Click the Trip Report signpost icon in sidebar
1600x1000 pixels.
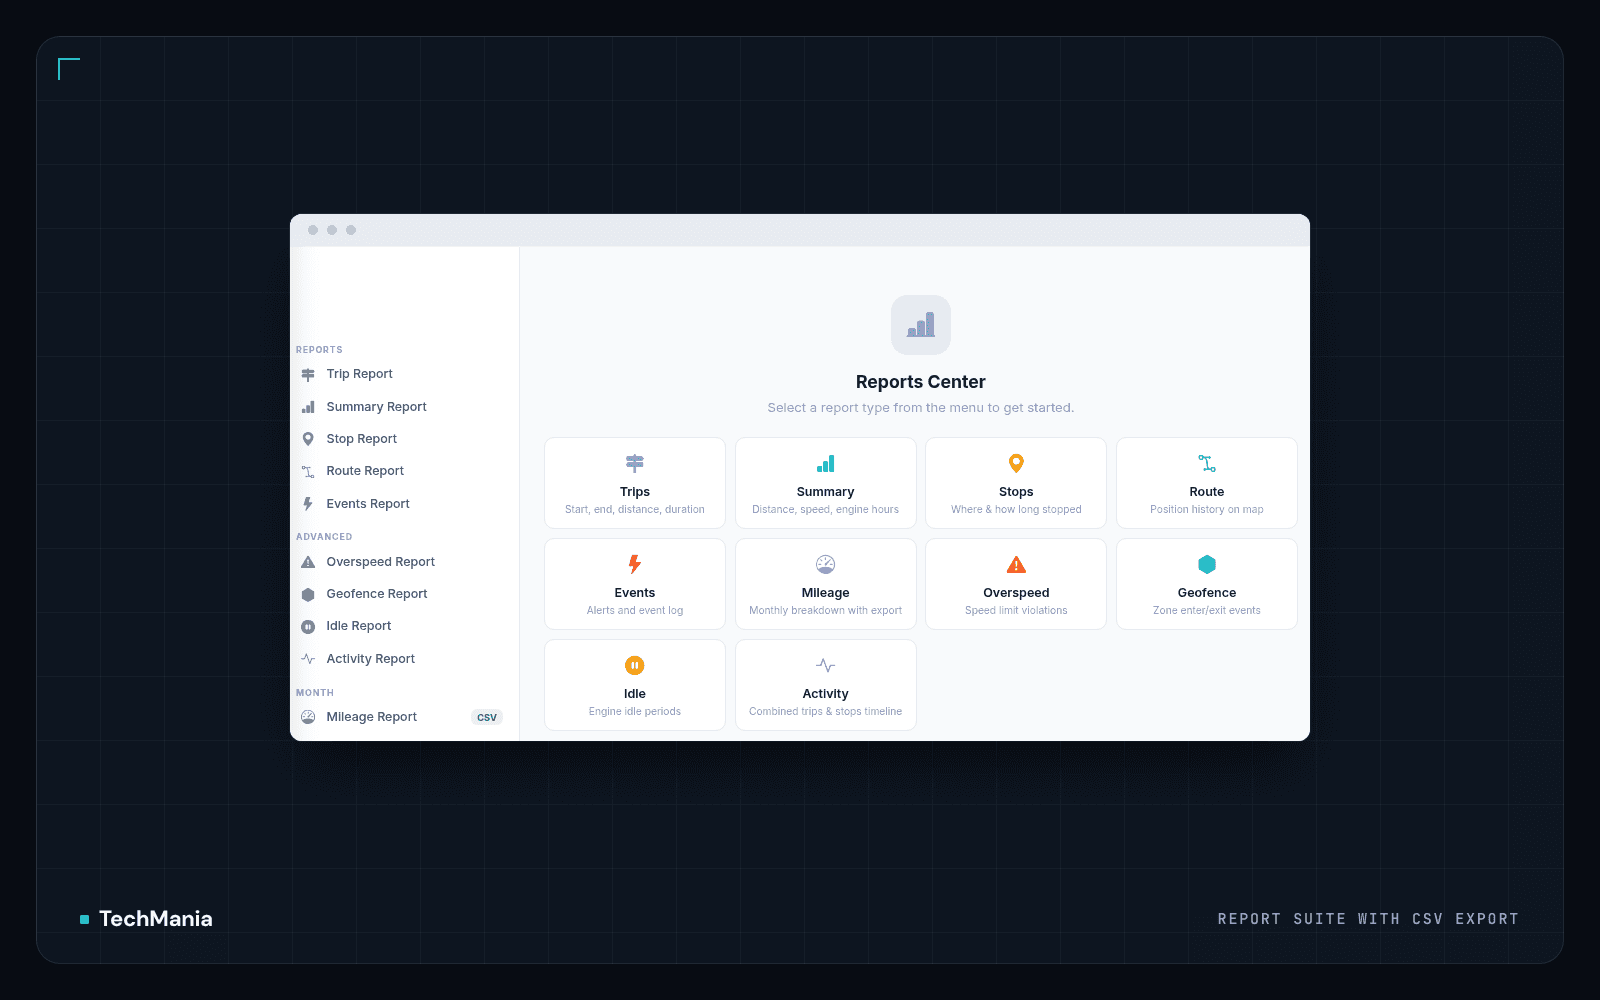pyautogui.click(x=308, y=374)
